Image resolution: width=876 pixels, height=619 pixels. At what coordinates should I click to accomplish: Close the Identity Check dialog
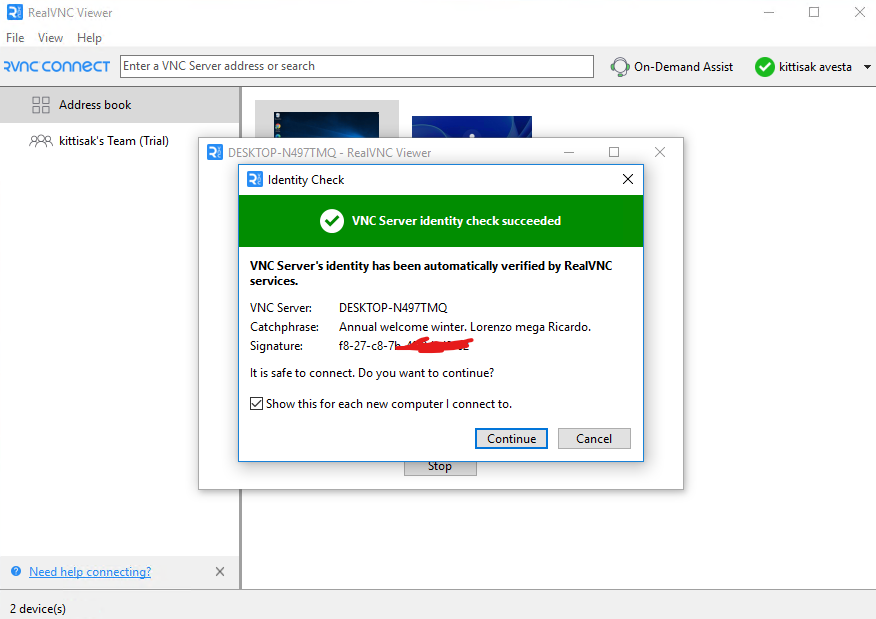point(628,179)
